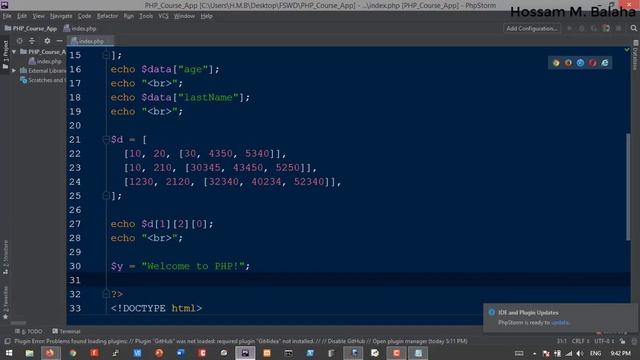Toggle the TODO tool window button
Image resolution: width=640 pixels, height=360 pixels.
click(29, 331)
